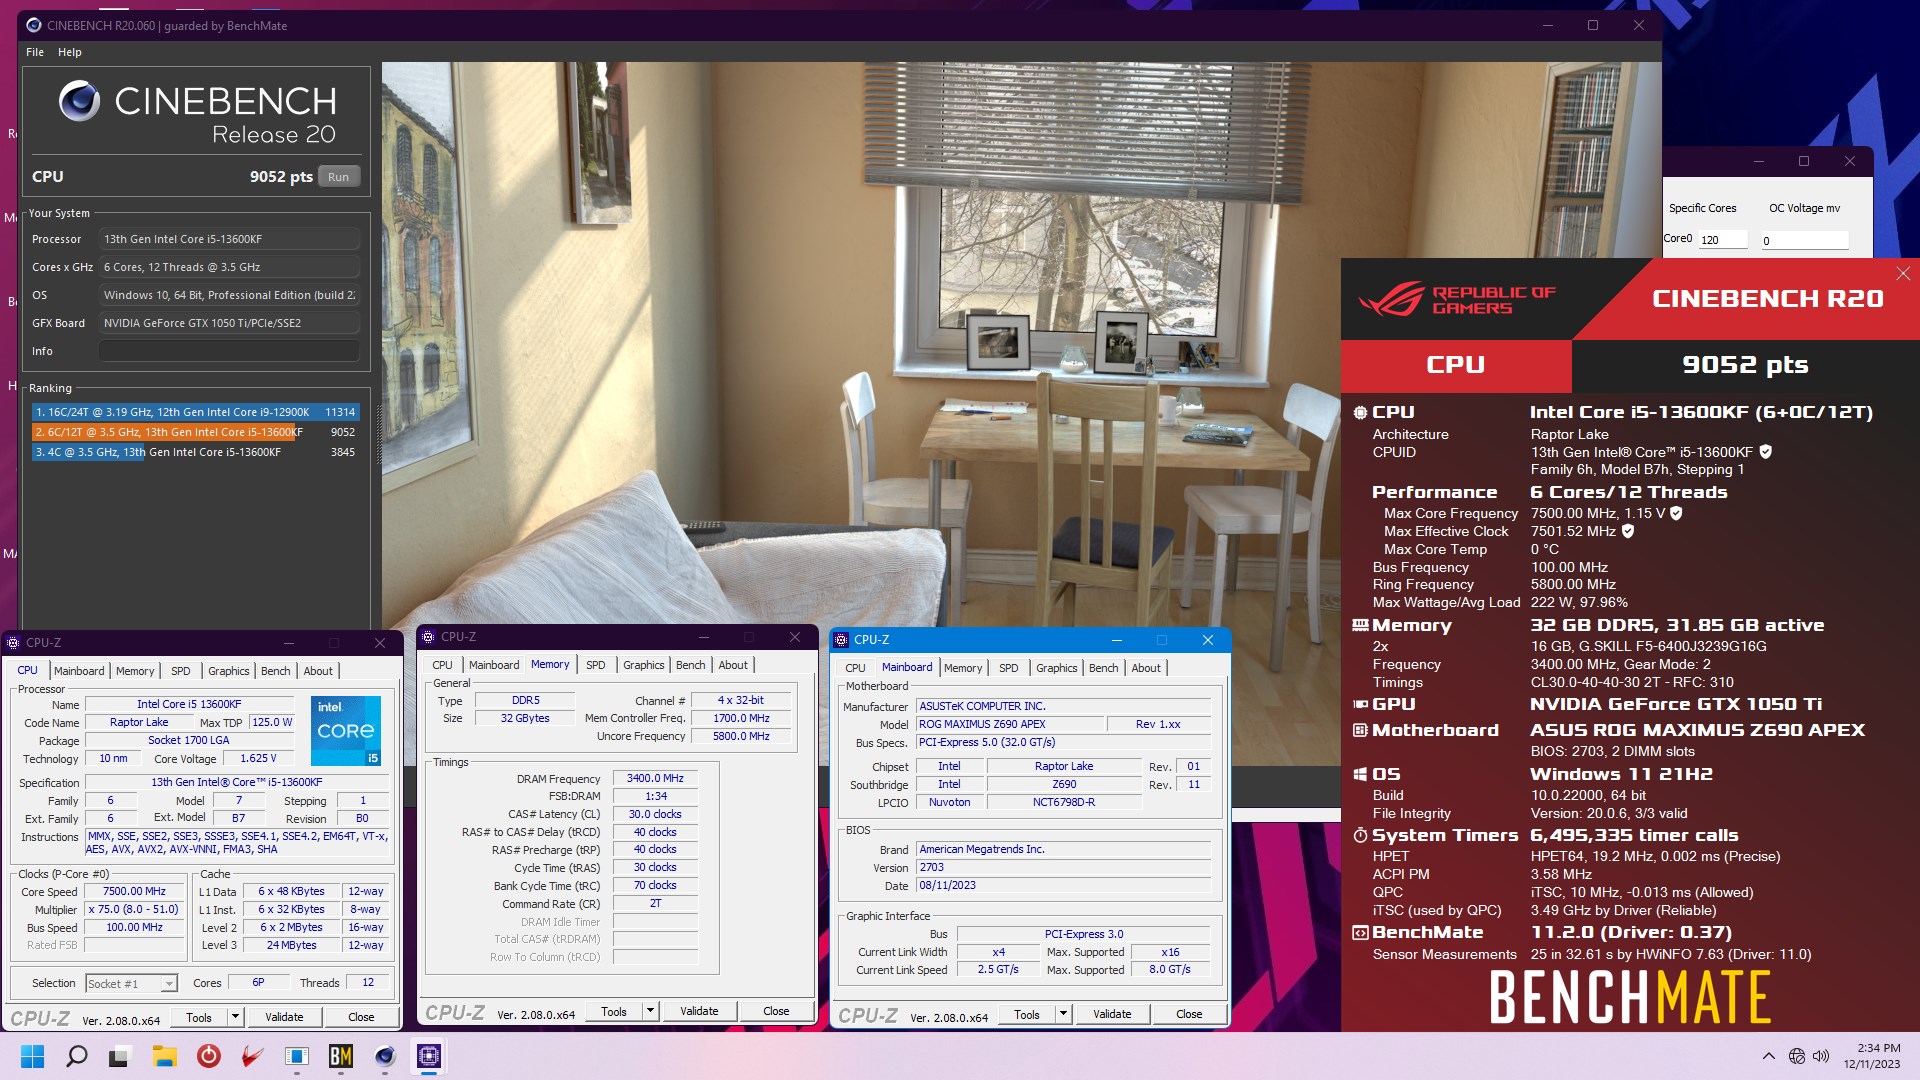Open File Explorer from the taskbar
Screen dimensions: 1920x1080
tap(164, 1056)
